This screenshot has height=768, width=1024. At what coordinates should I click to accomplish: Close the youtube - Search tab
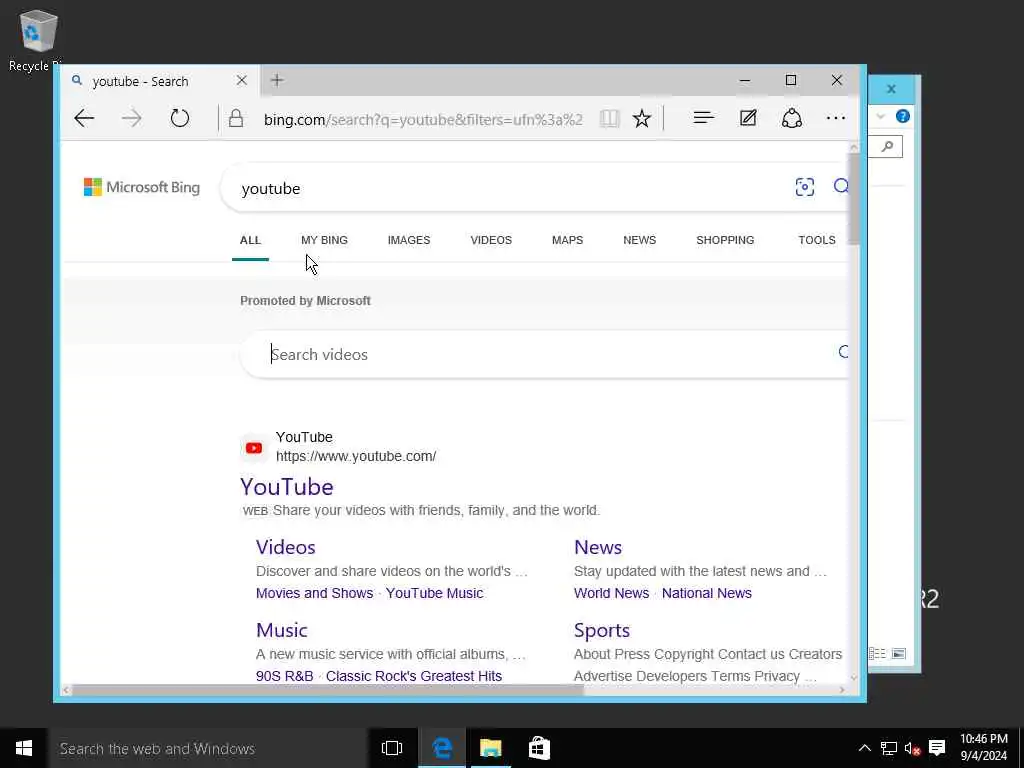click(x=242, y=80)
